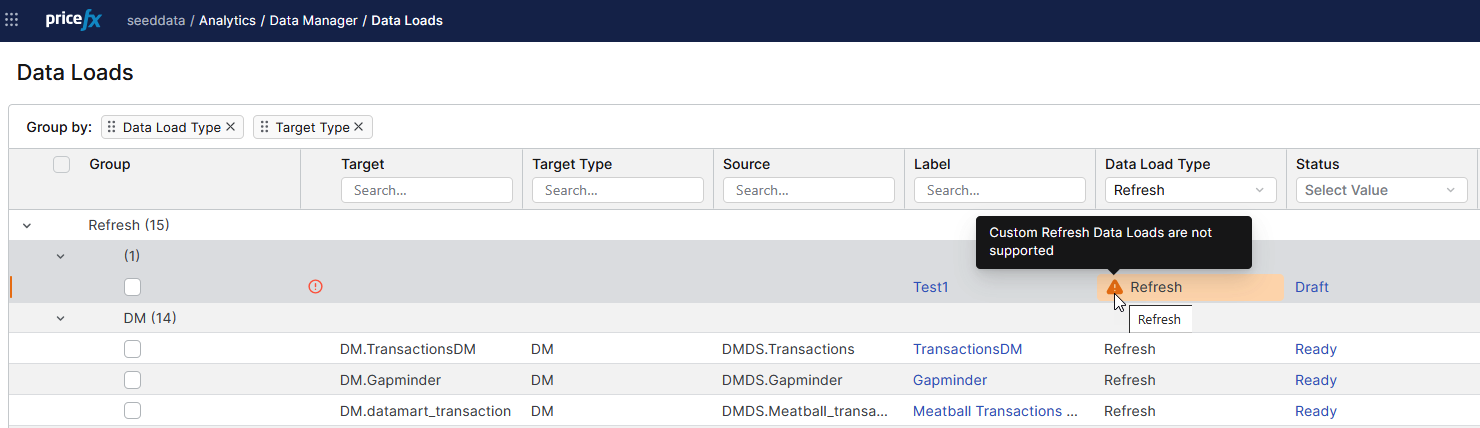Open the Status Select Value dropdown
1480x428 pixels.
(x=1381, y=190)
